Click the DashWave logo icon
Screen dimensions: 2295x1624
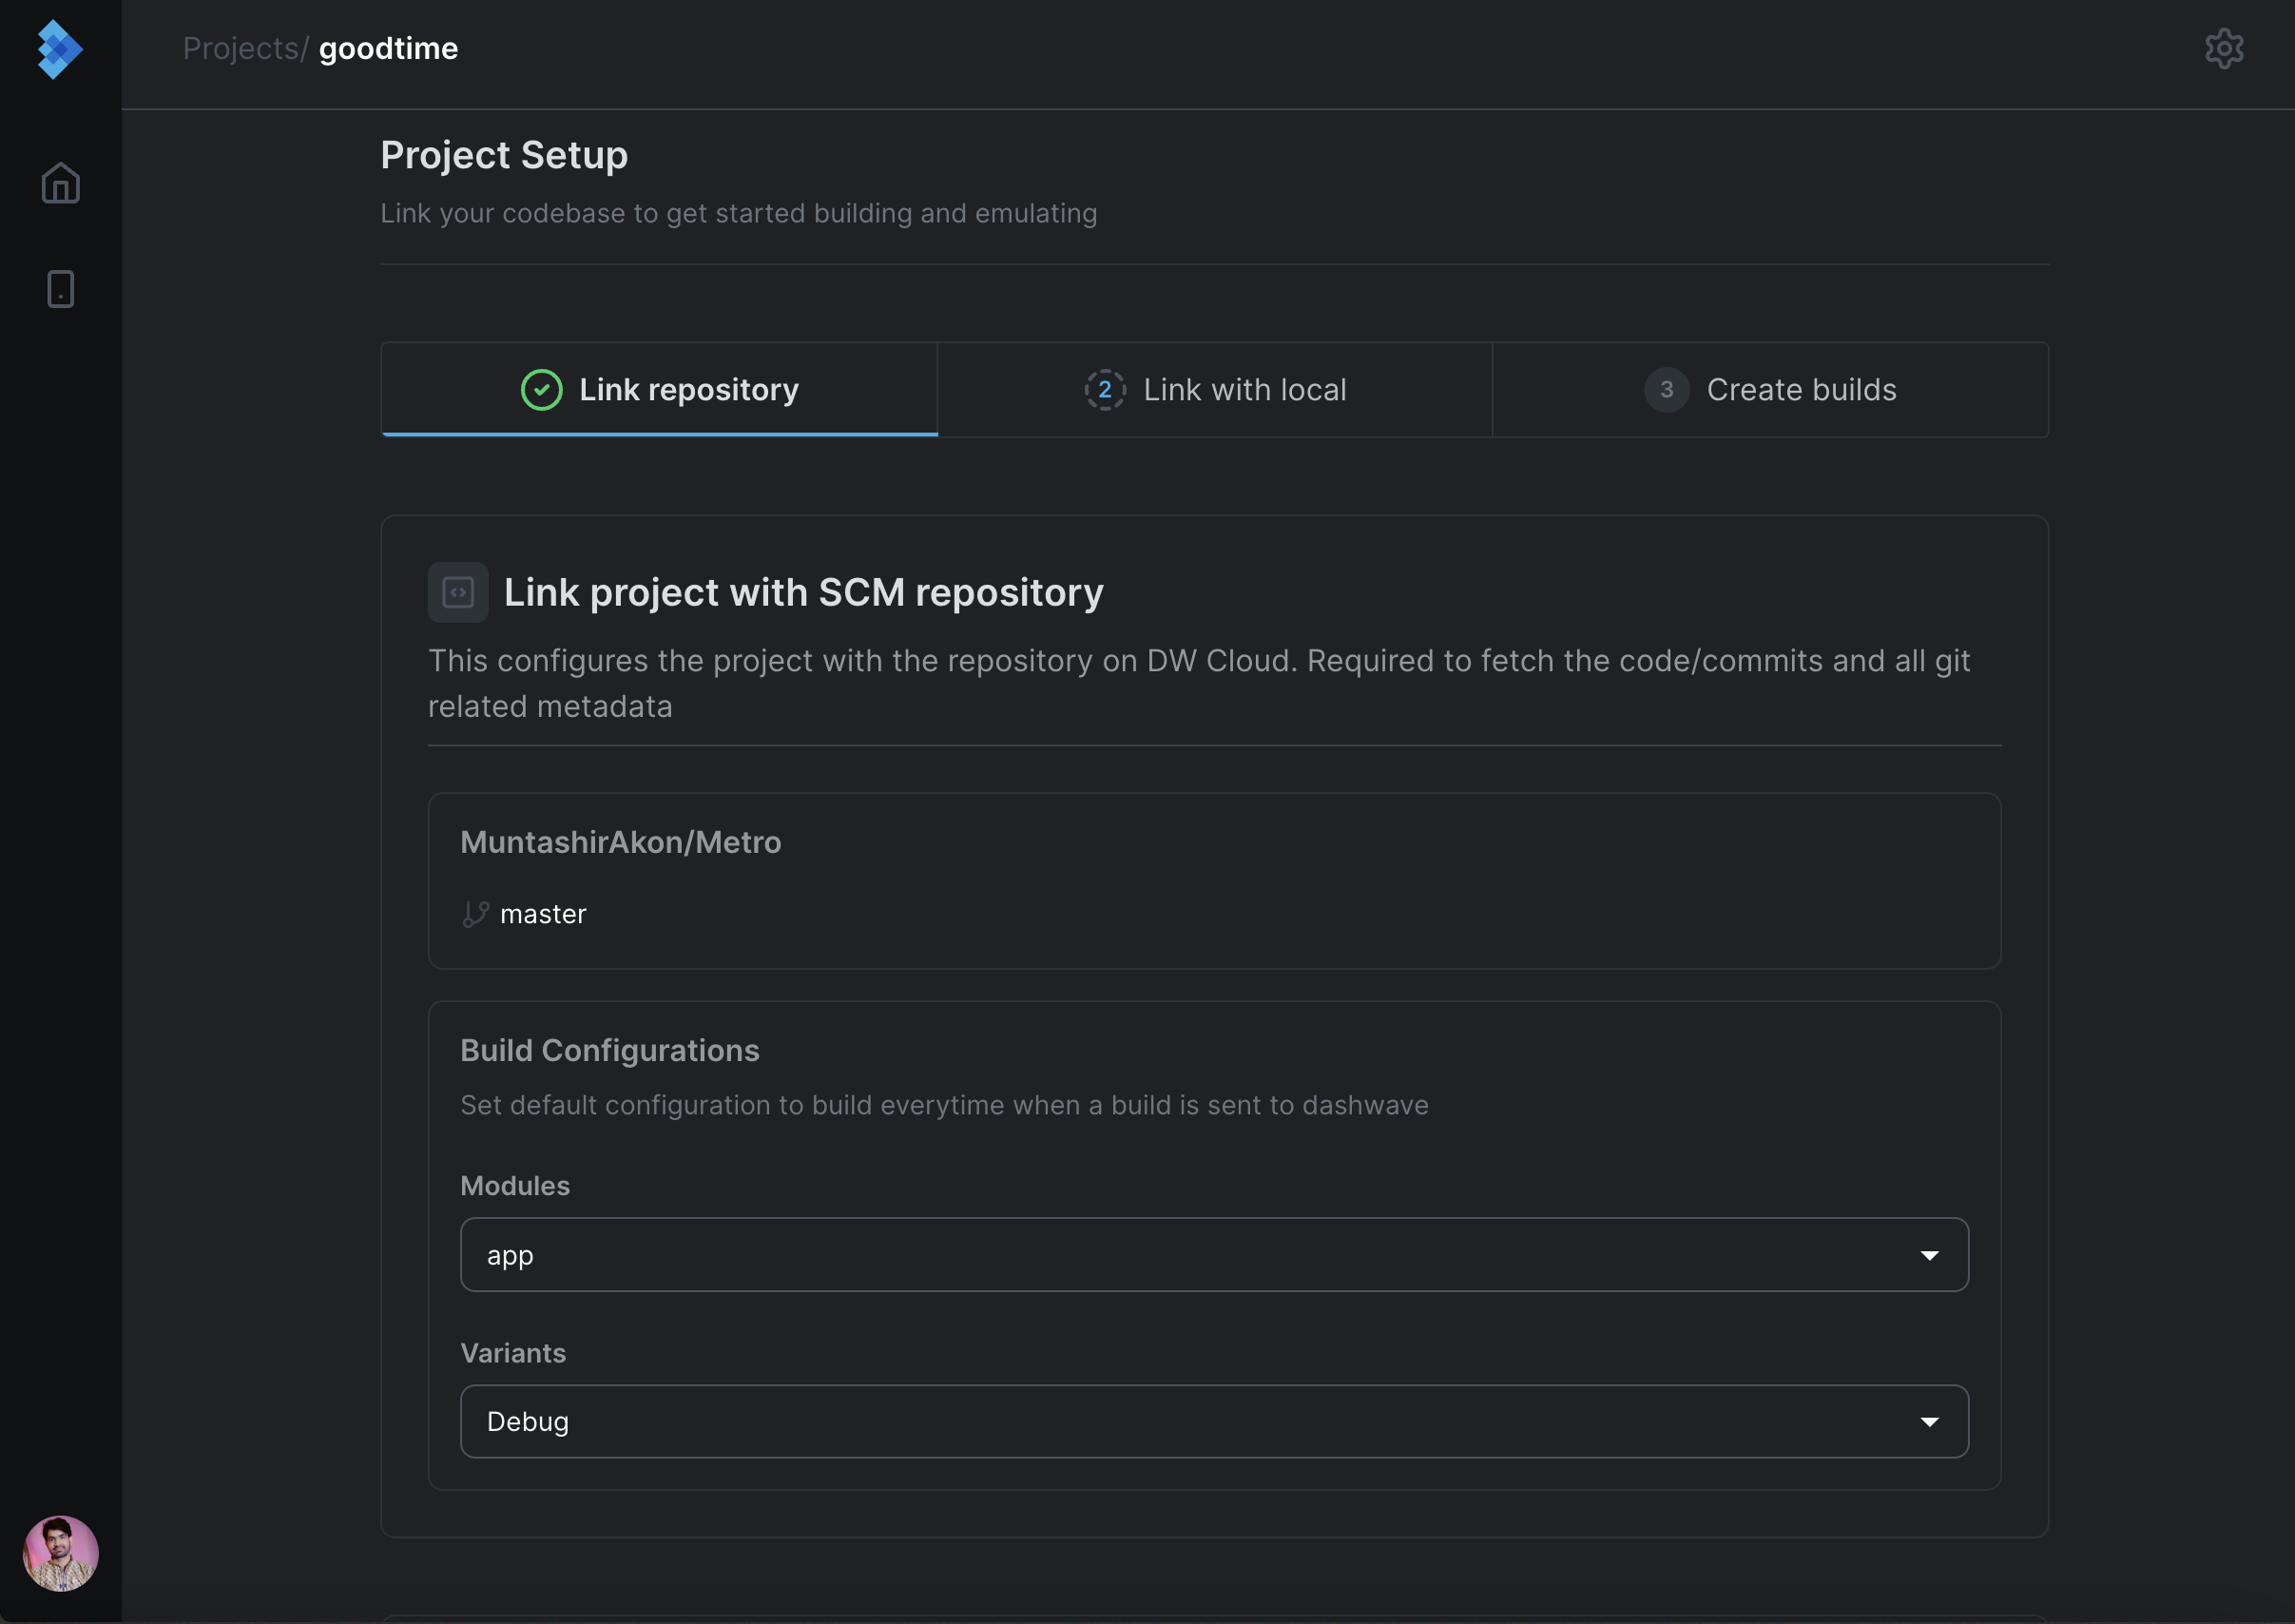pos(59,49)
